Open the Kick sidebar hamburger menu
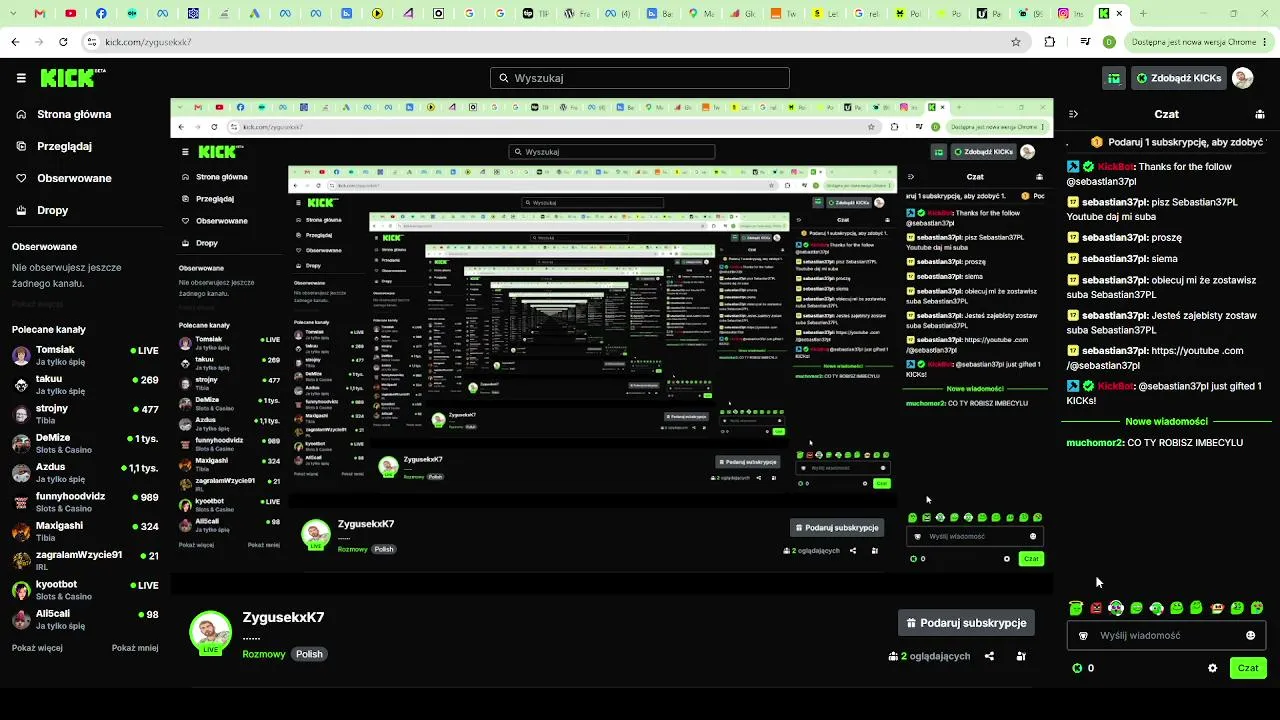 [x=21, y=78]
